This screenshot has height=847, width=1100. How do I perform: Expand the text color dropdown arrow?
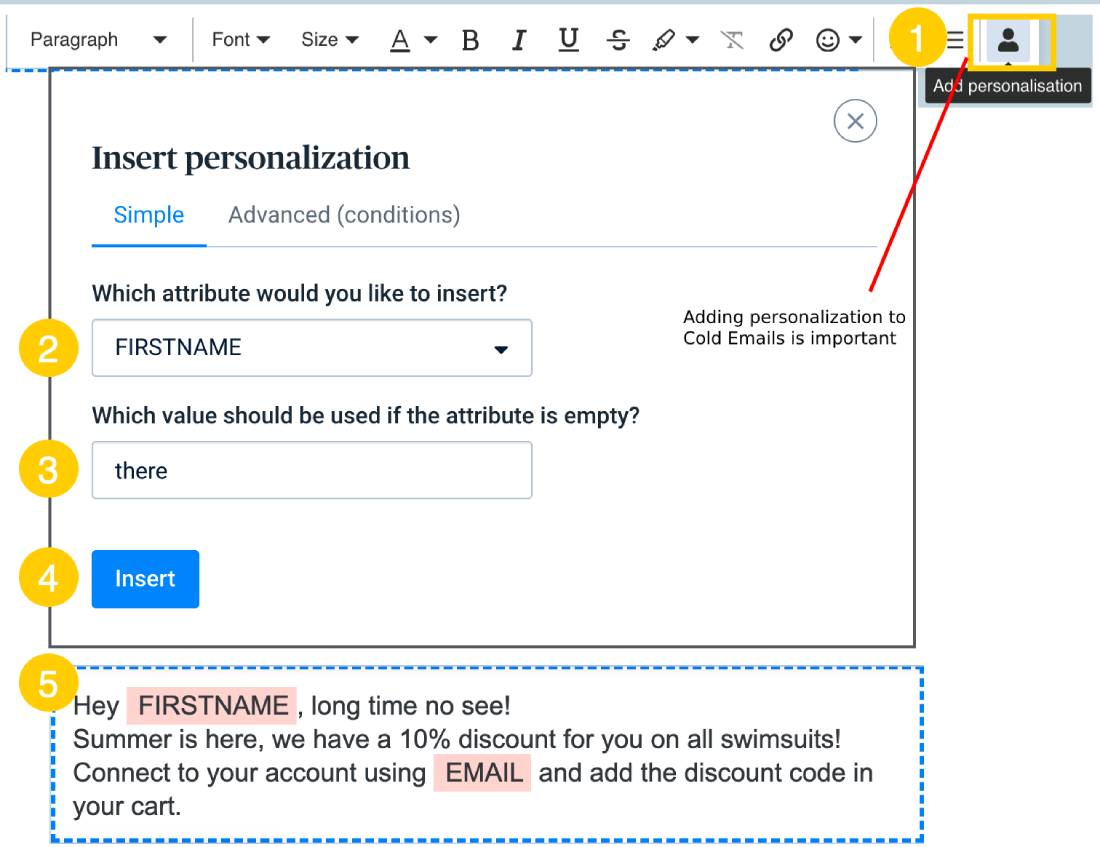pyautogui.click(x=431, y=40)
